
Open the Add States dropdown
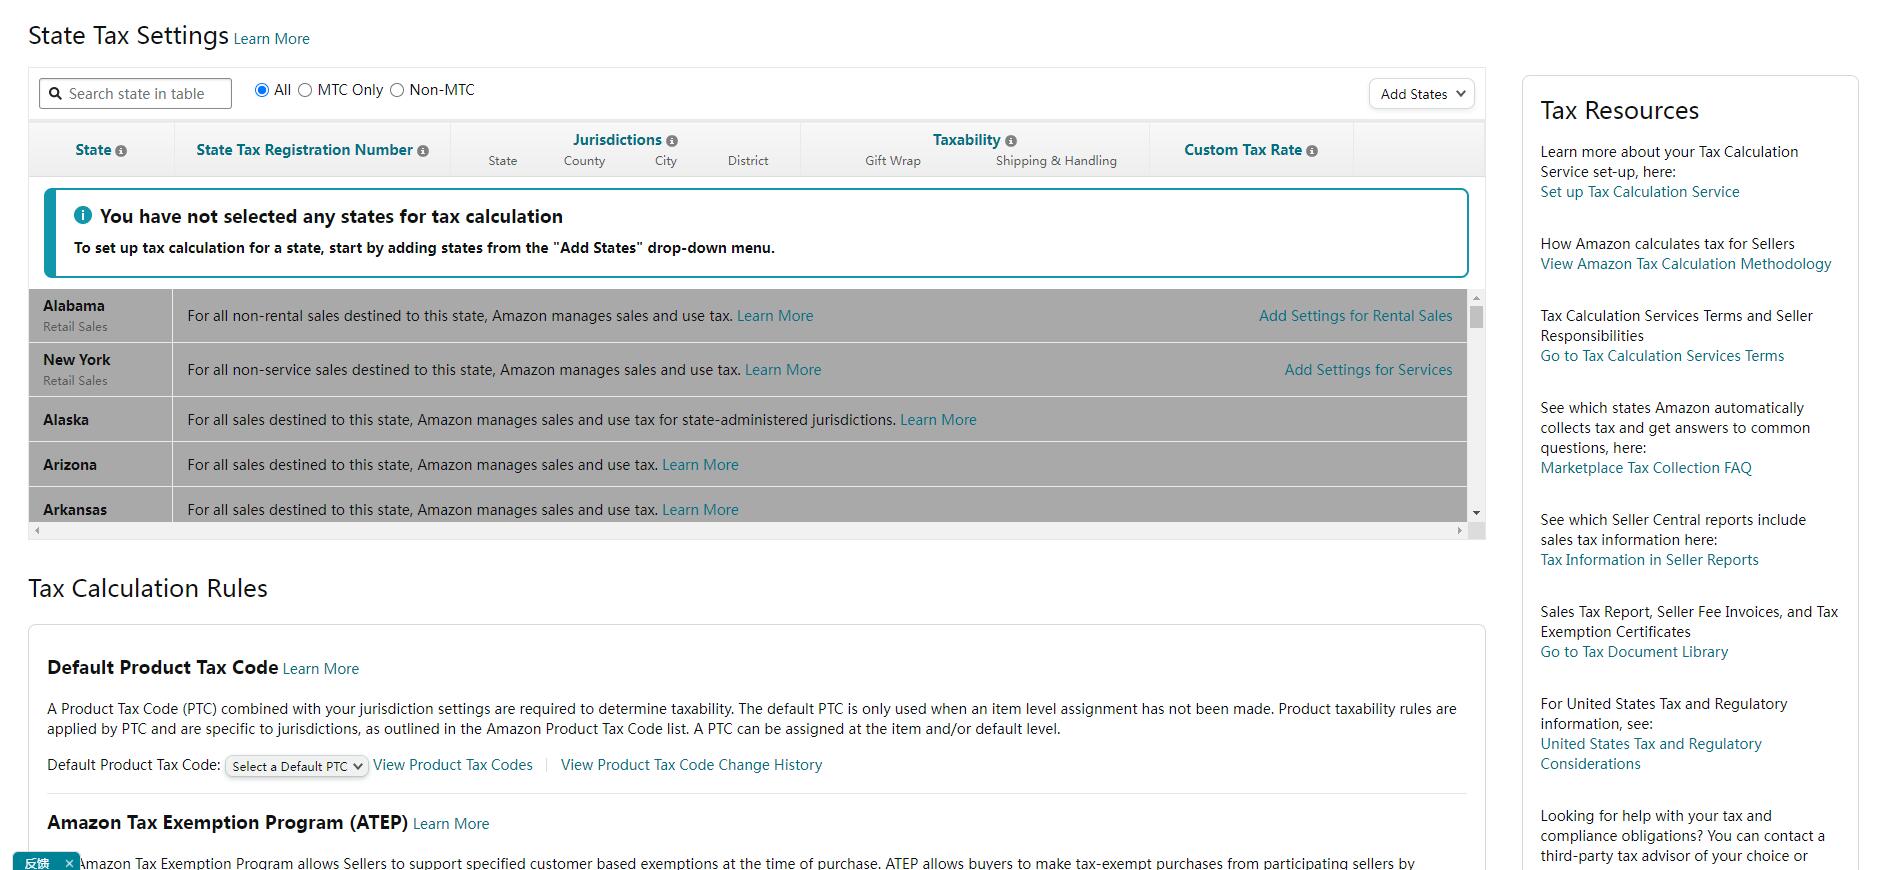1421,94
